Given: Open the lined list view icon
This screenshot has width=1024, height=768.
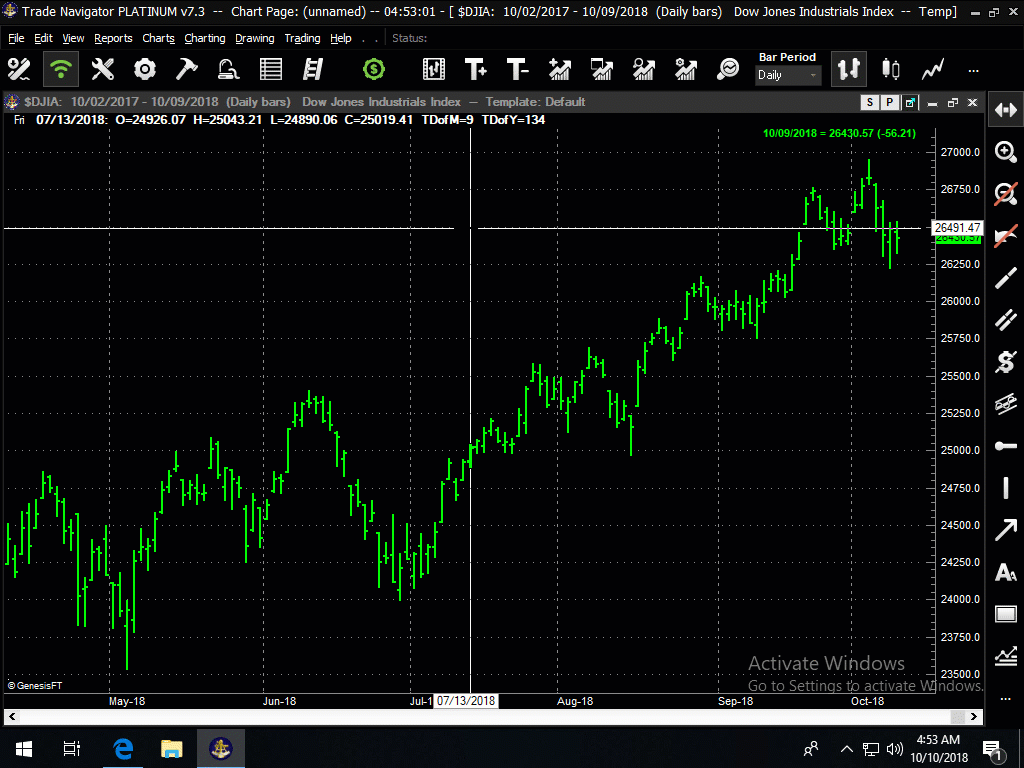Looking at the screenshot, I should pos(270,69).
